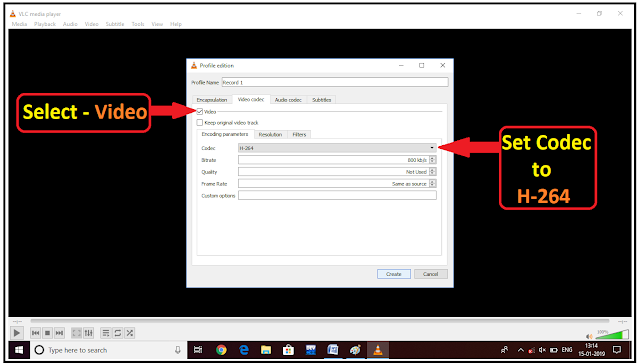Click the Play button in VLC
640x364 pixels.
pos(16,333)
